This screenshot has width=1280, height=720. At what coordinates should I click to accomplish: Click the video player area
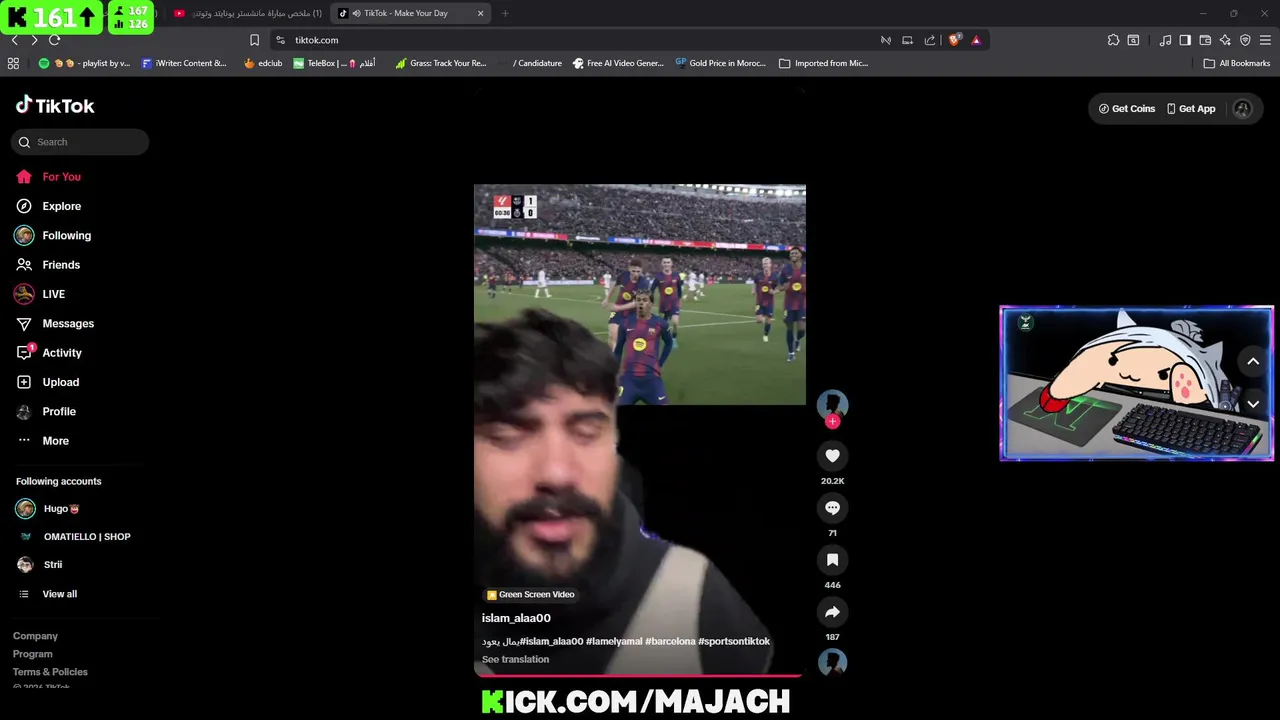tap(639, 382)
